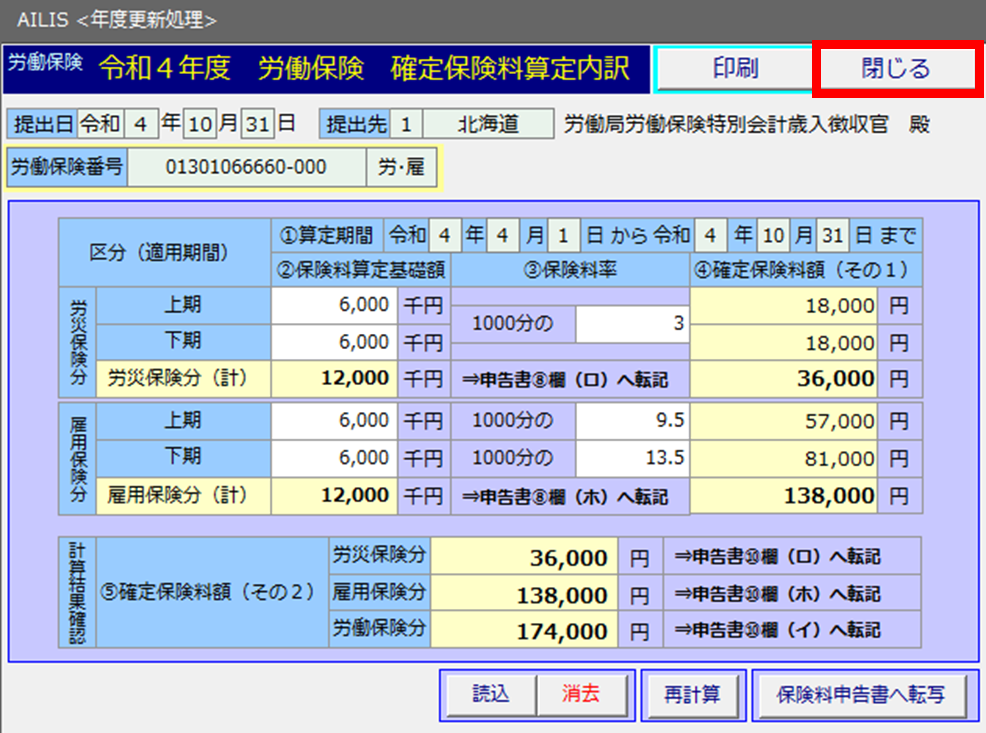The height and width of the screenshot is (733, 986).
Task: Click the 提出先 code field showing 1
Action: 406,125
